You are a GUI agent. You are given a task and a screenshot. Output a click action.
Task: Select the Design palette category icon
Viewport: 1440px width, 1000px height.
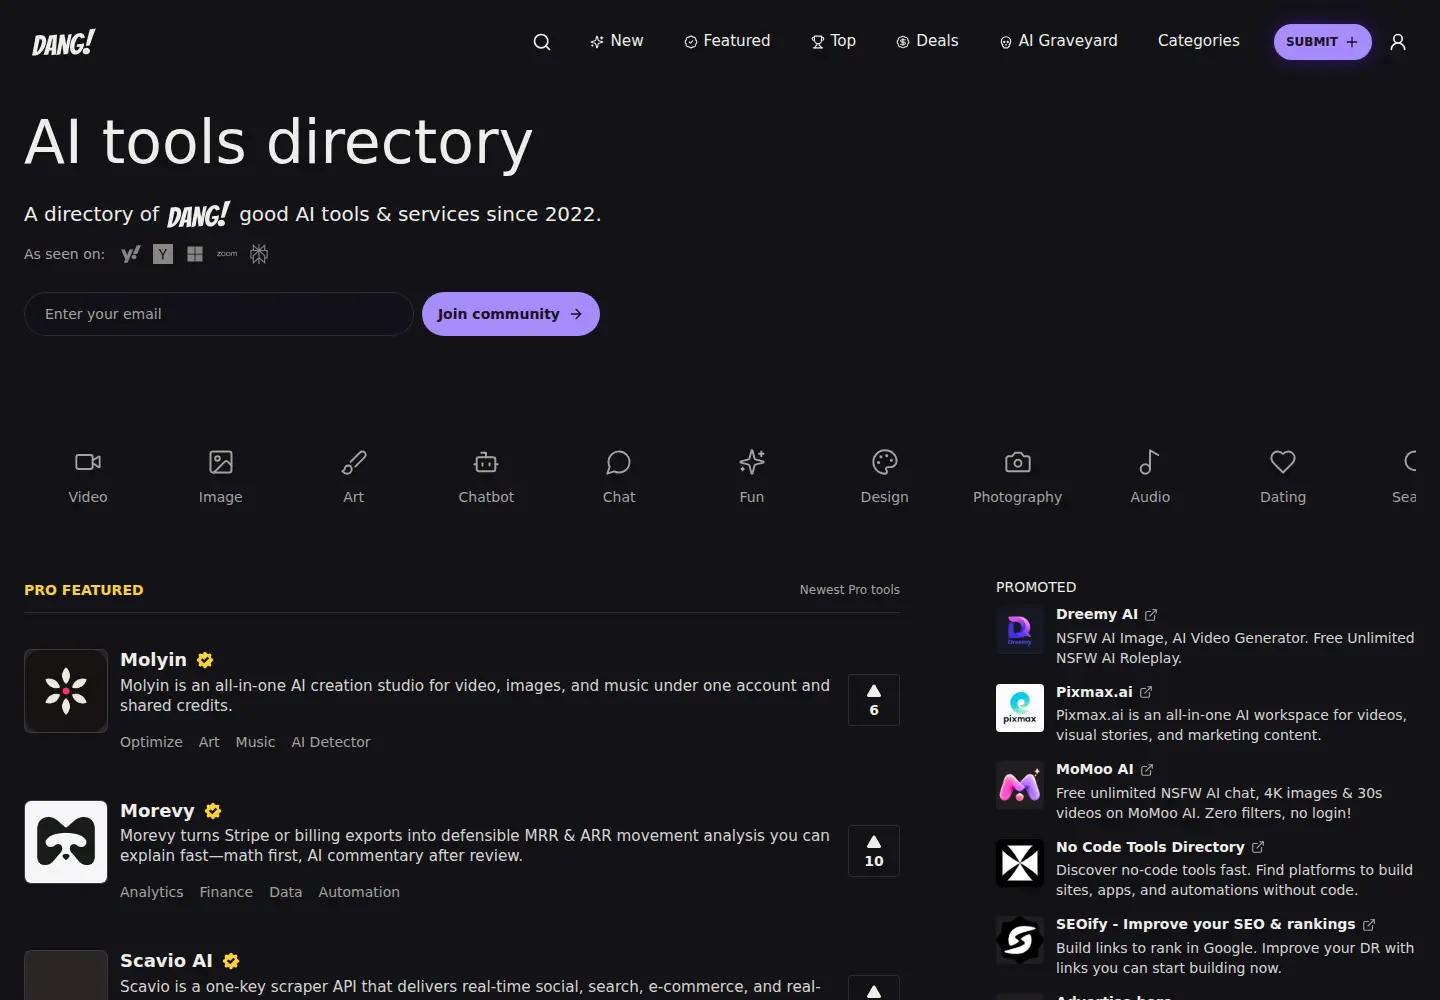tap(885, 462)
